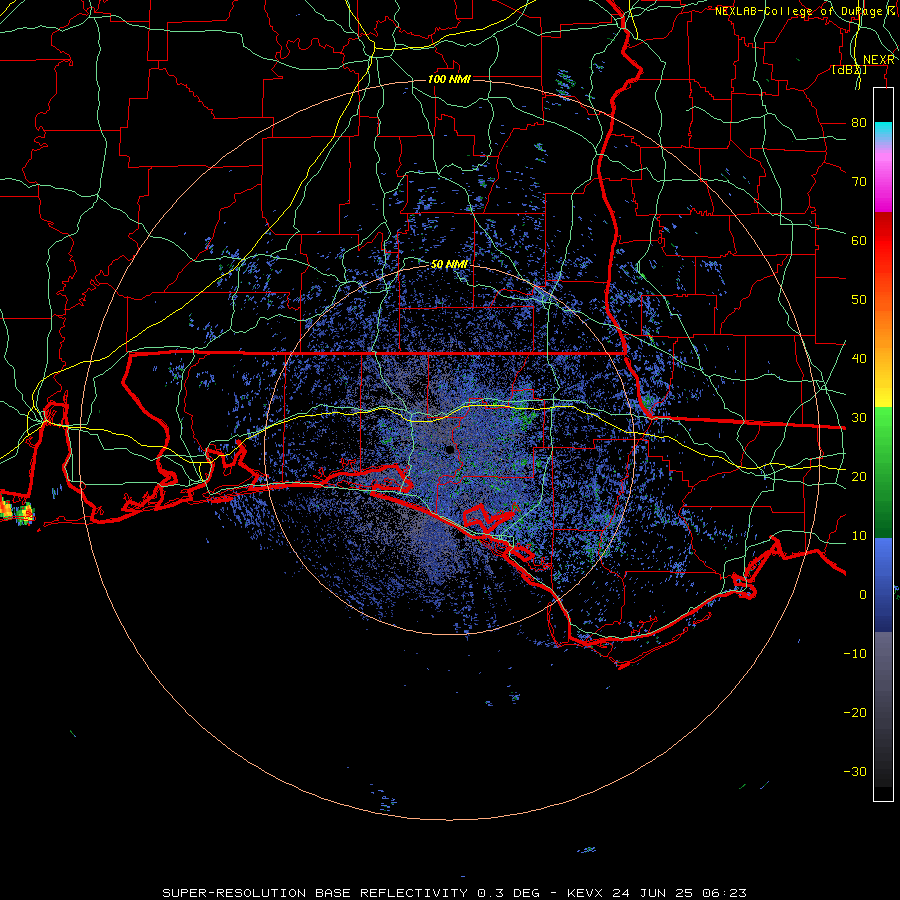
Task: Click the -20 value on the dBZ scale
Action: pyautogui.click(x=855, y=713)
